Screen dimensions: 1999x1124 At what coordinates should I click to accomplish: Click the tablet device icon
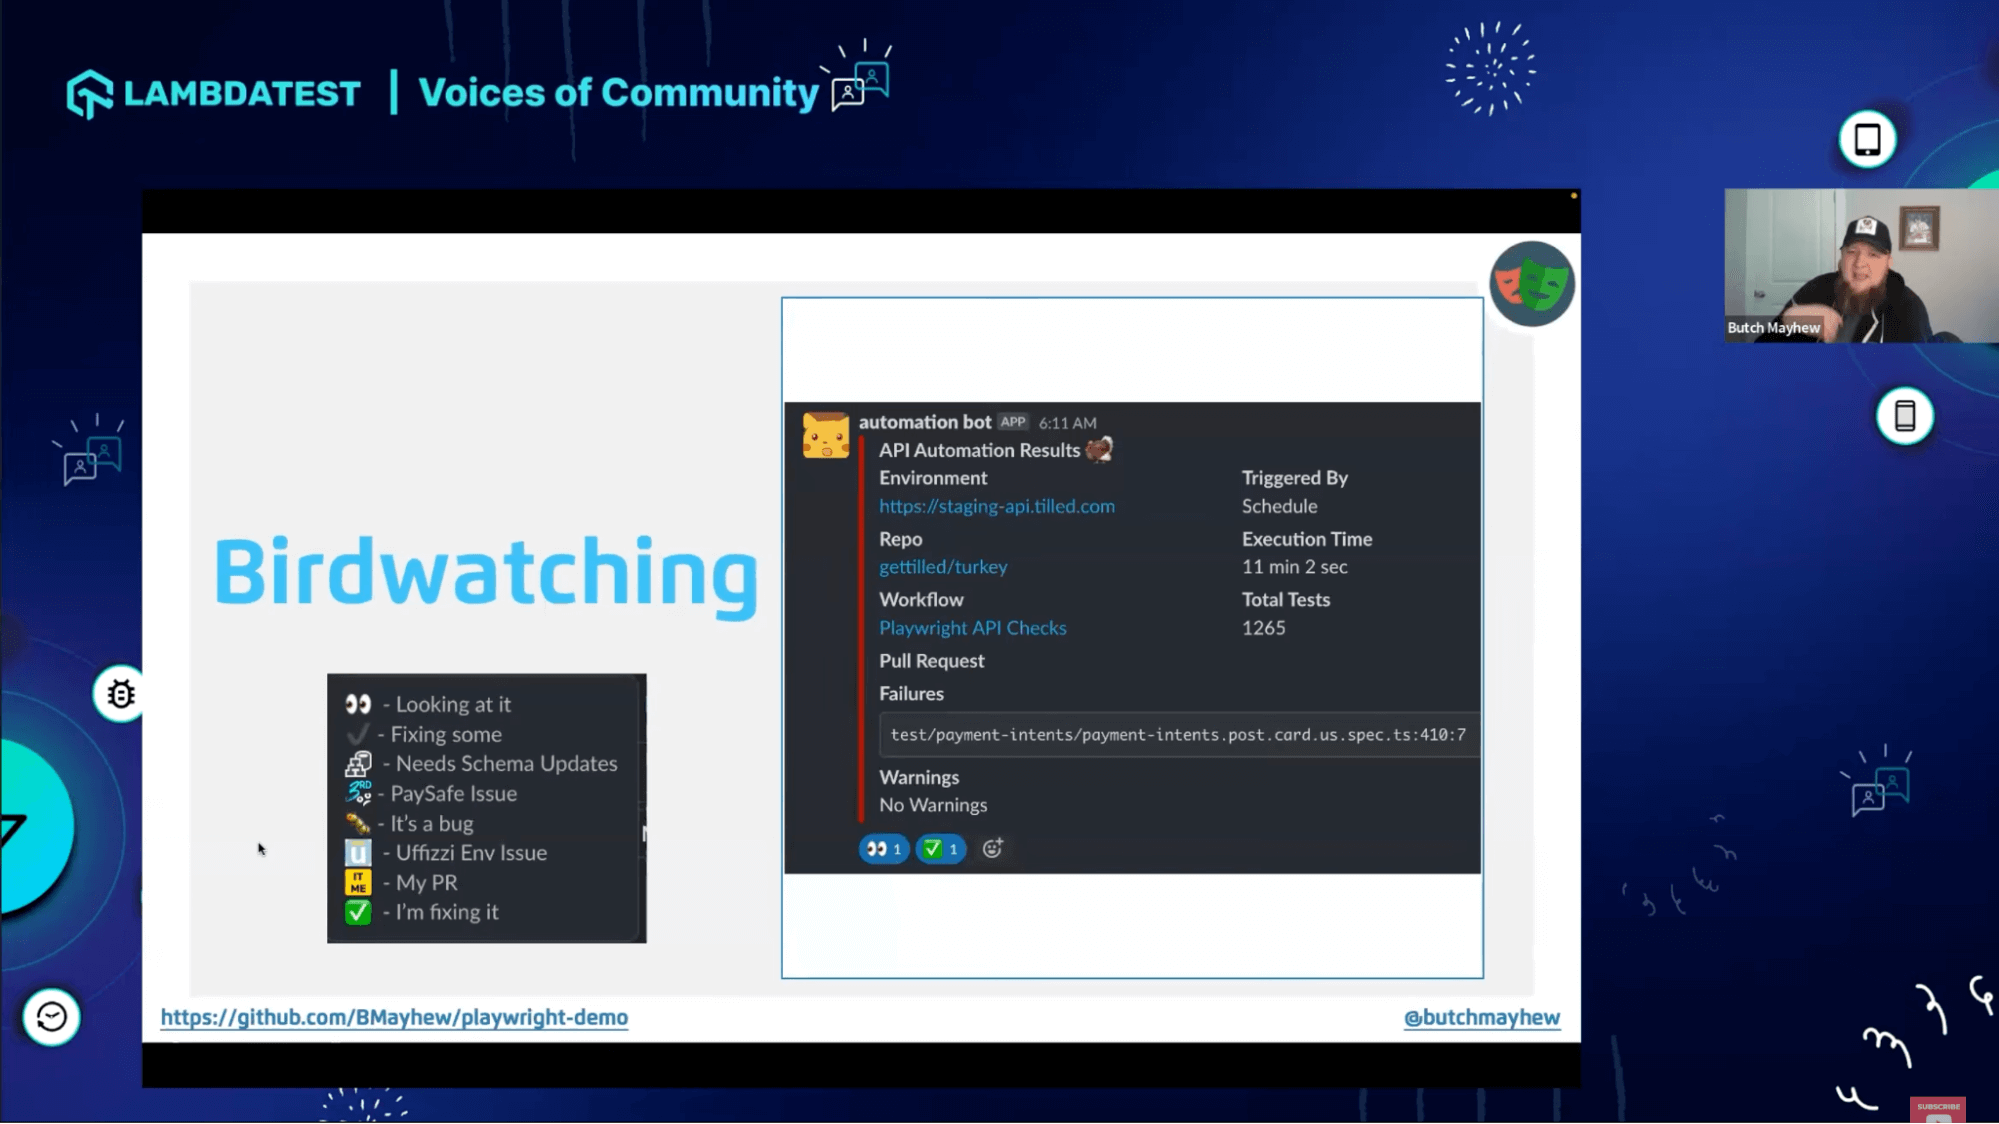pos(1866,140)
